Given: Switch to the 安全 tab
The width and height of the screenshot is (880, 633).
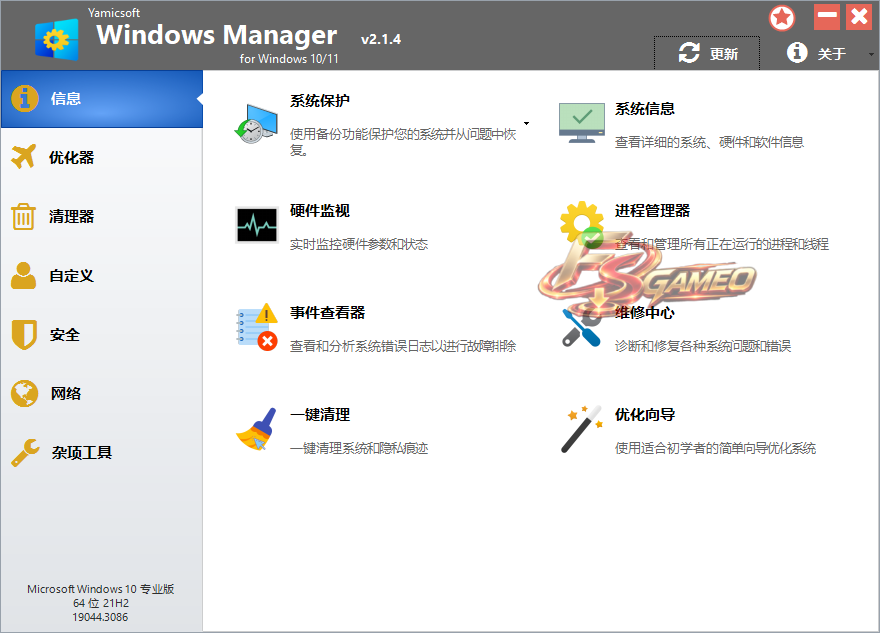Looking at the screenshot, I should tap(102, 334).
